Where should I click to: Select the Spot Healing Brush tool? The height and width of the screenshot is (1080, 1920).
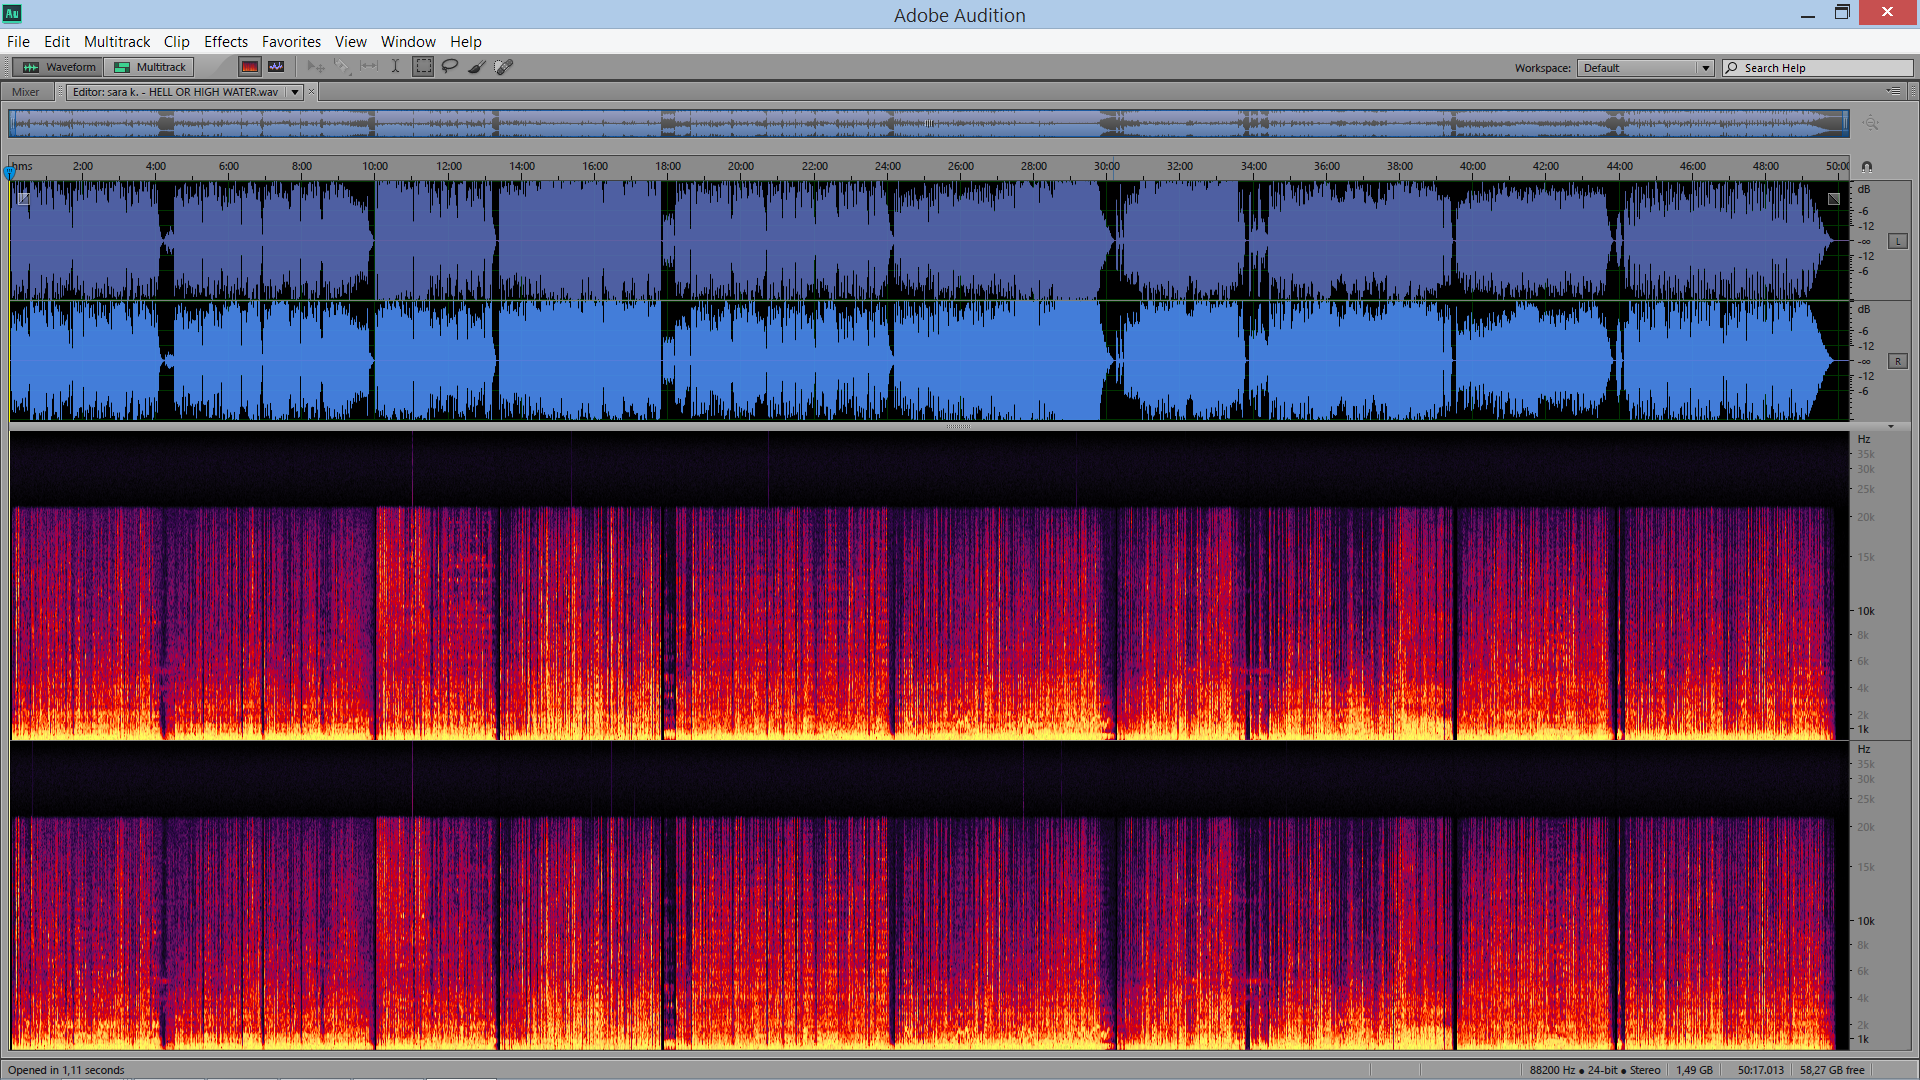[504, 67]
